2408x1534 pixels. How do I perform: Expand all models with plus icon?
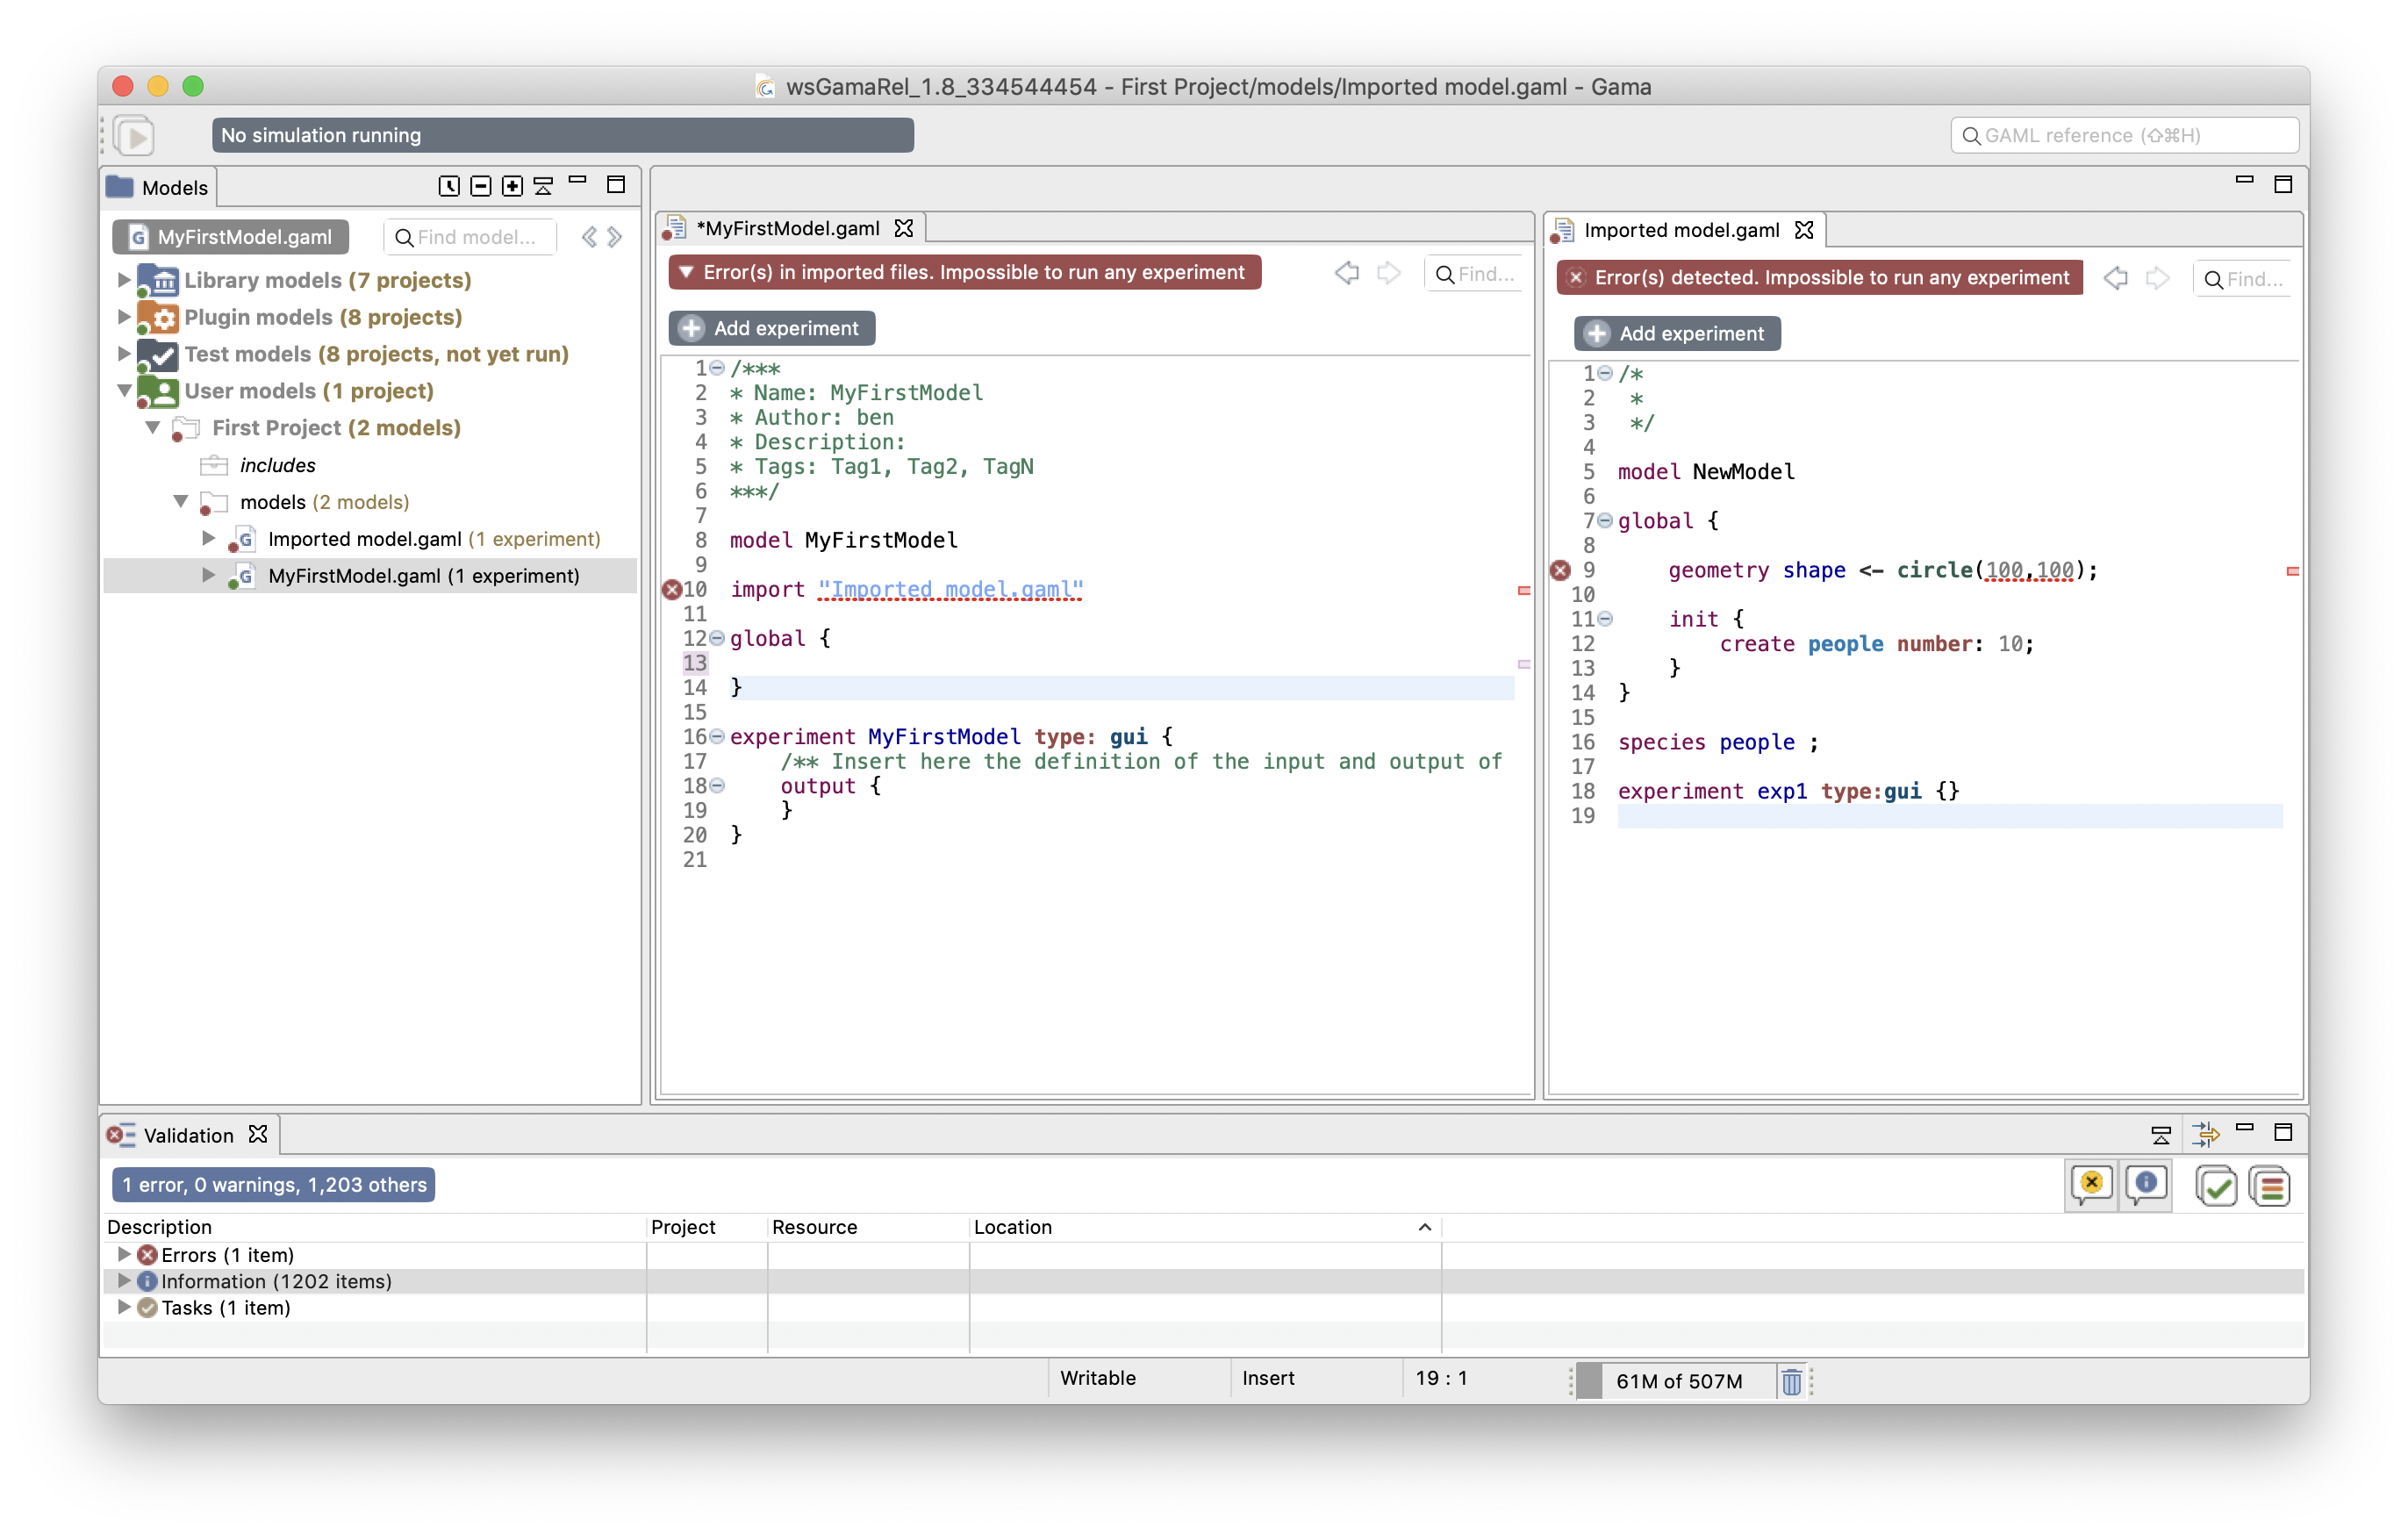coord(512,186)
